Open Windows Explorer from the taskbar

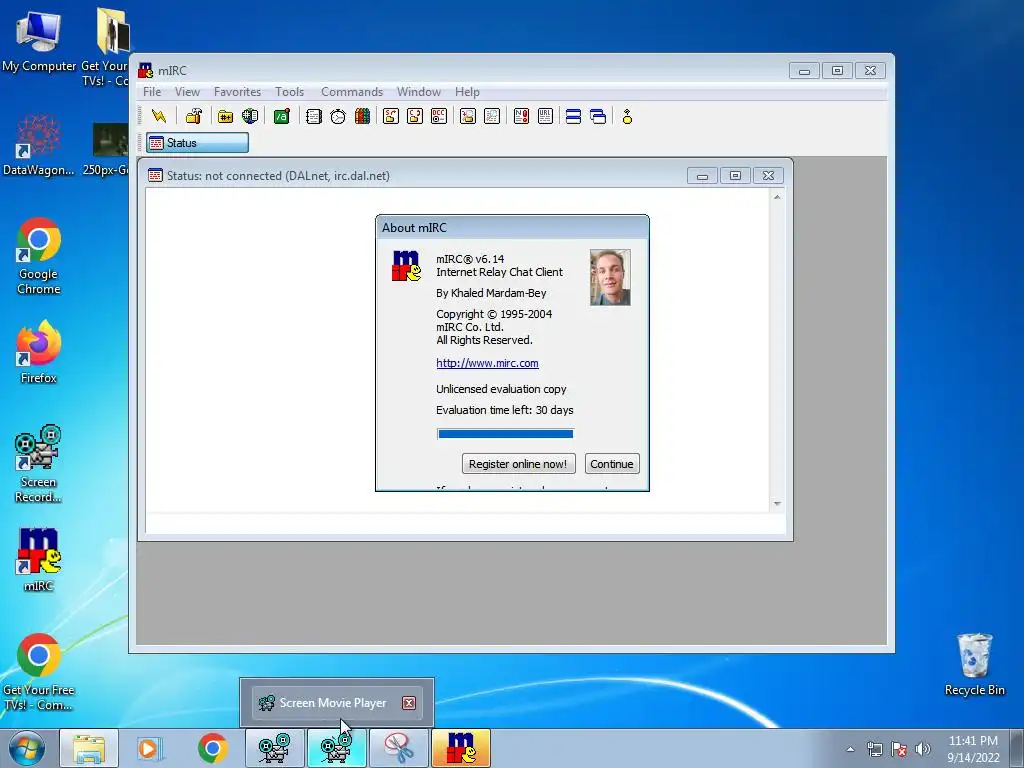pos(89,748)
